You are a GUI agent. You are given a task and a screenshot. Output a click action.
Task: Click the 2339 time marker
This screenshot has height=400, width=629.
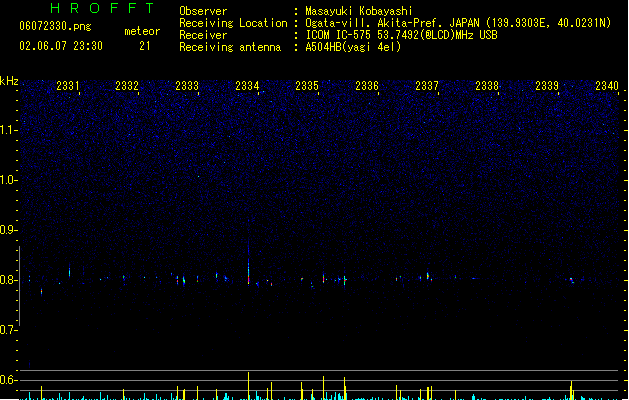(x=547, y=86)
